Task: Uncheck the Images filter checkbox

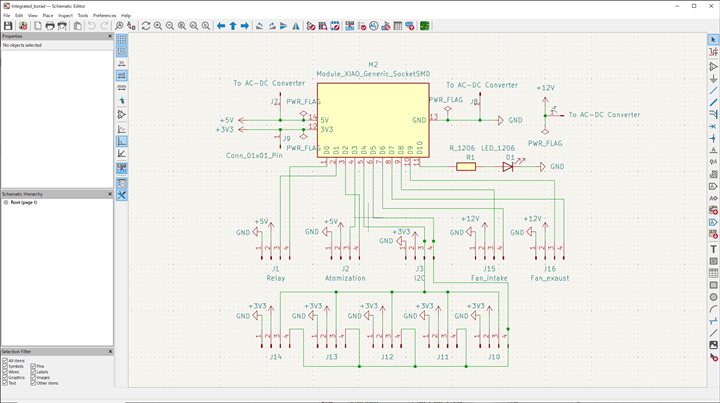Action: (x=33, y=377)
